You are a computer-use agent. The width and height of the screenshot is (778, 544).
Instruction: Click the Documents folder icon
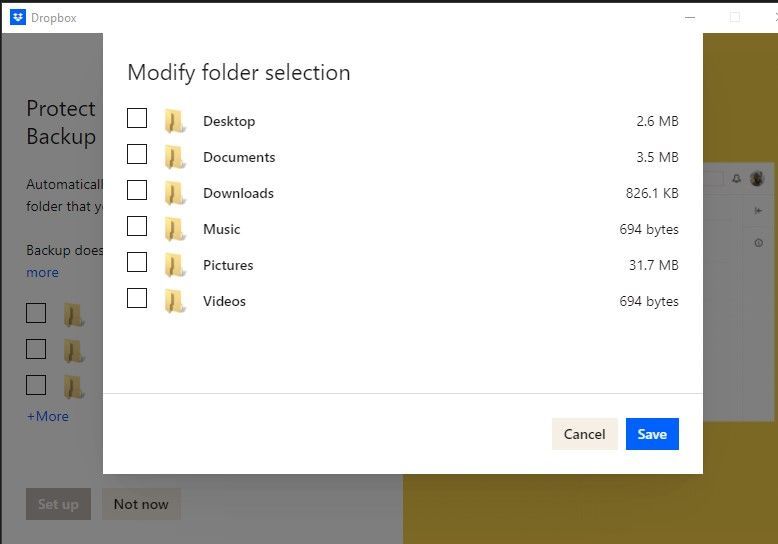pos(175,157)
